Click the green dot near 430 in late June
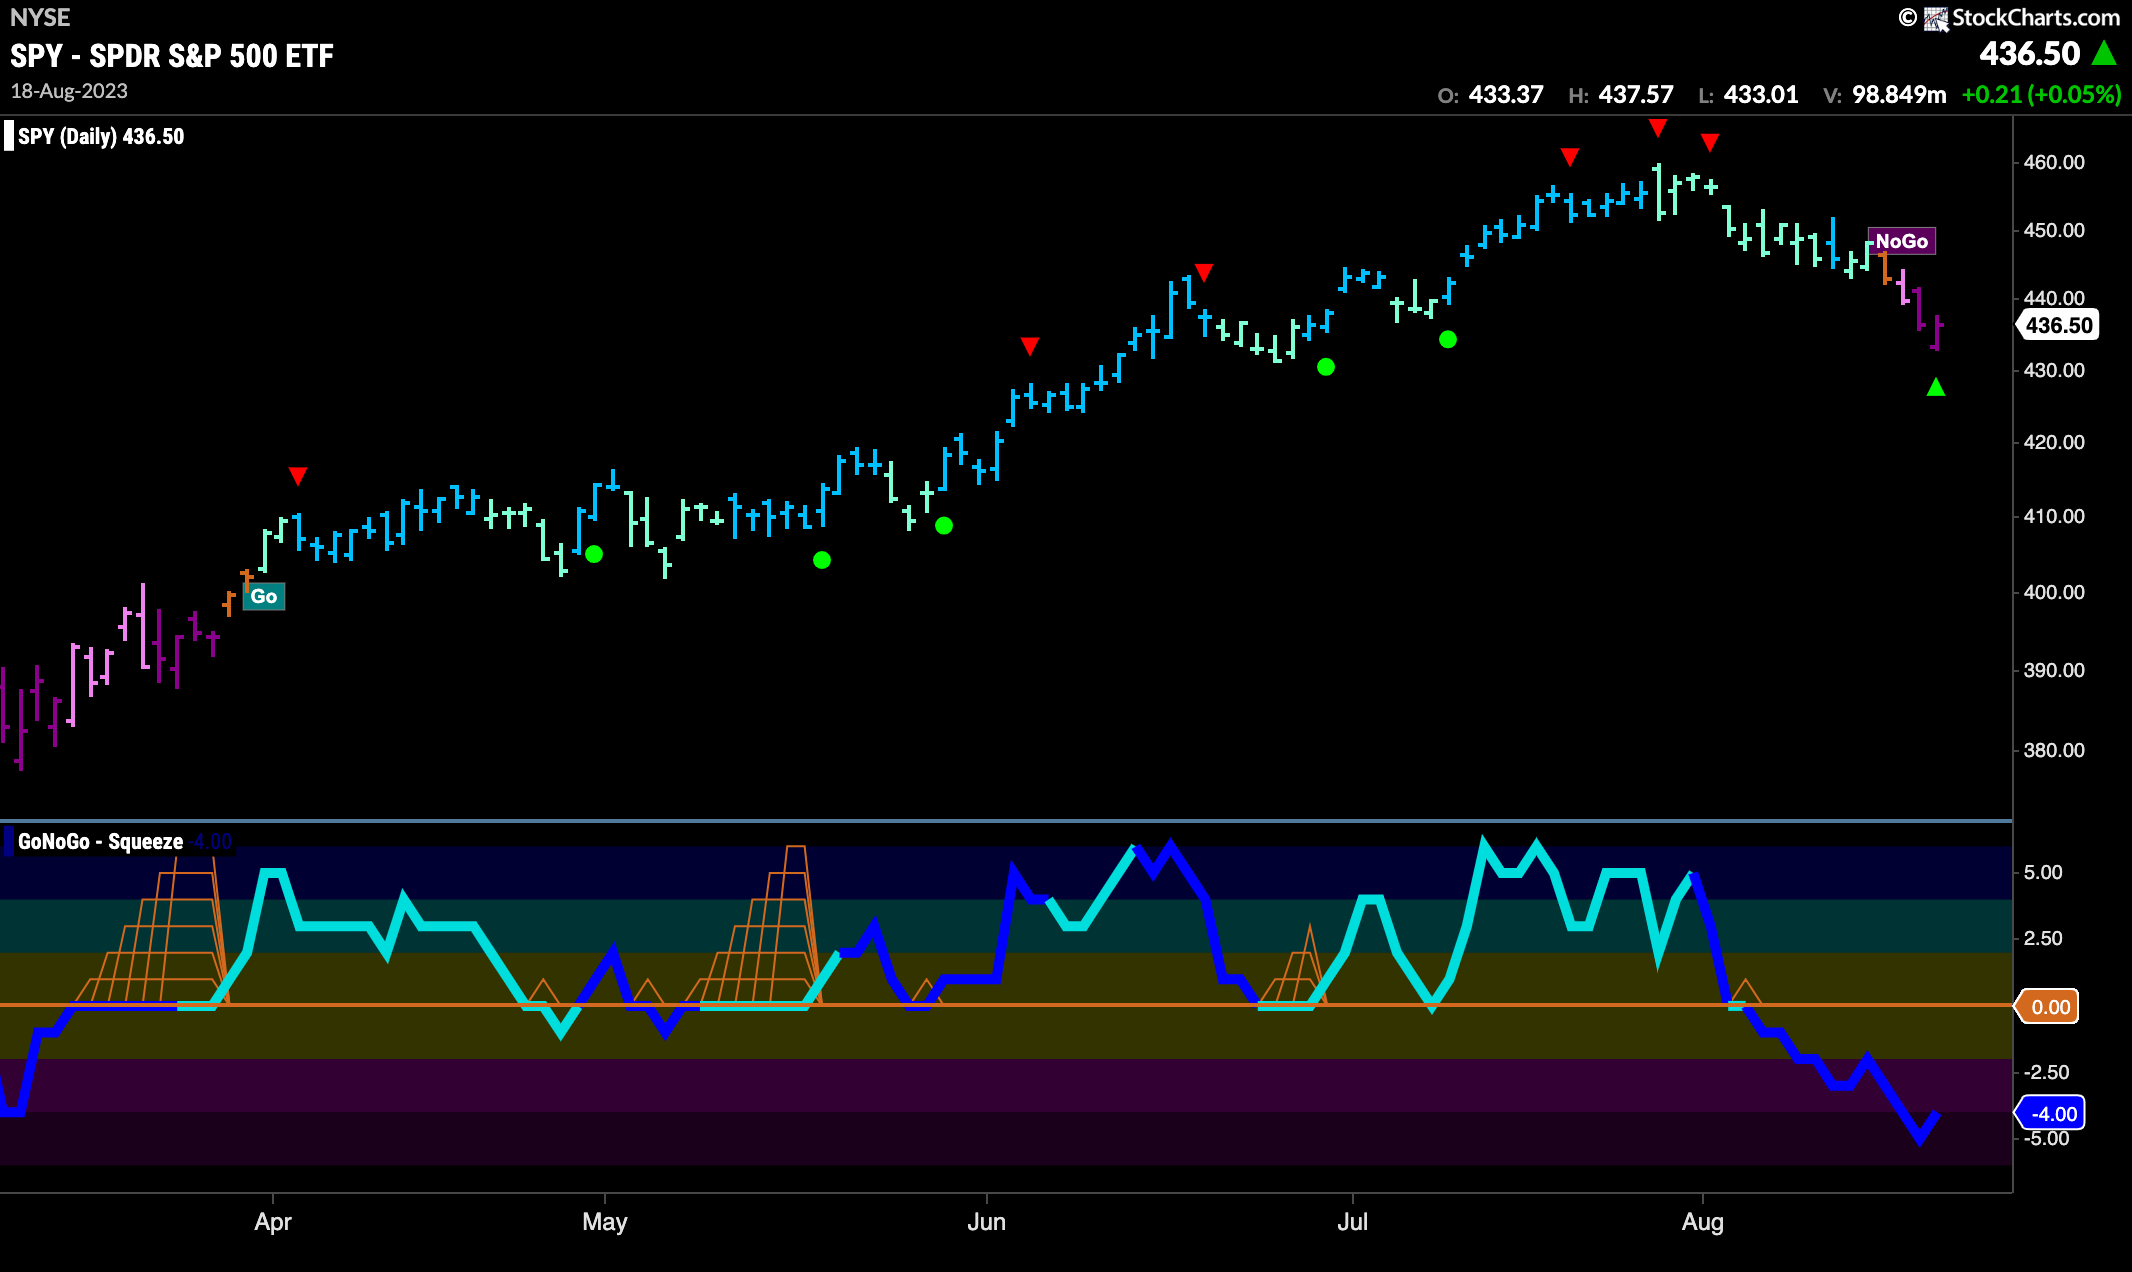 coord(1326,367)
